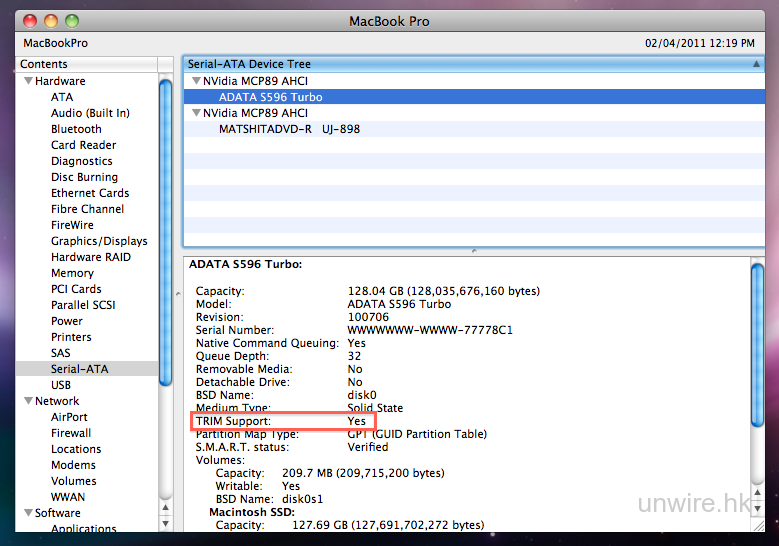The height and width of the screenshot is (546, 779).
Task: Click the Contents column header
Action: (90, 64)
